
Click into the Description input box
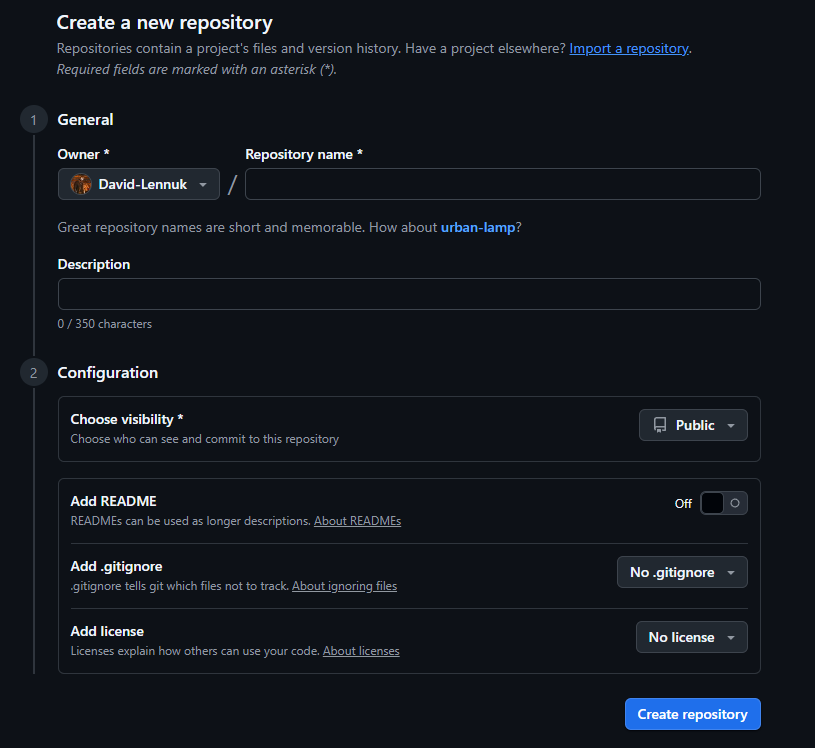point(409,294)
